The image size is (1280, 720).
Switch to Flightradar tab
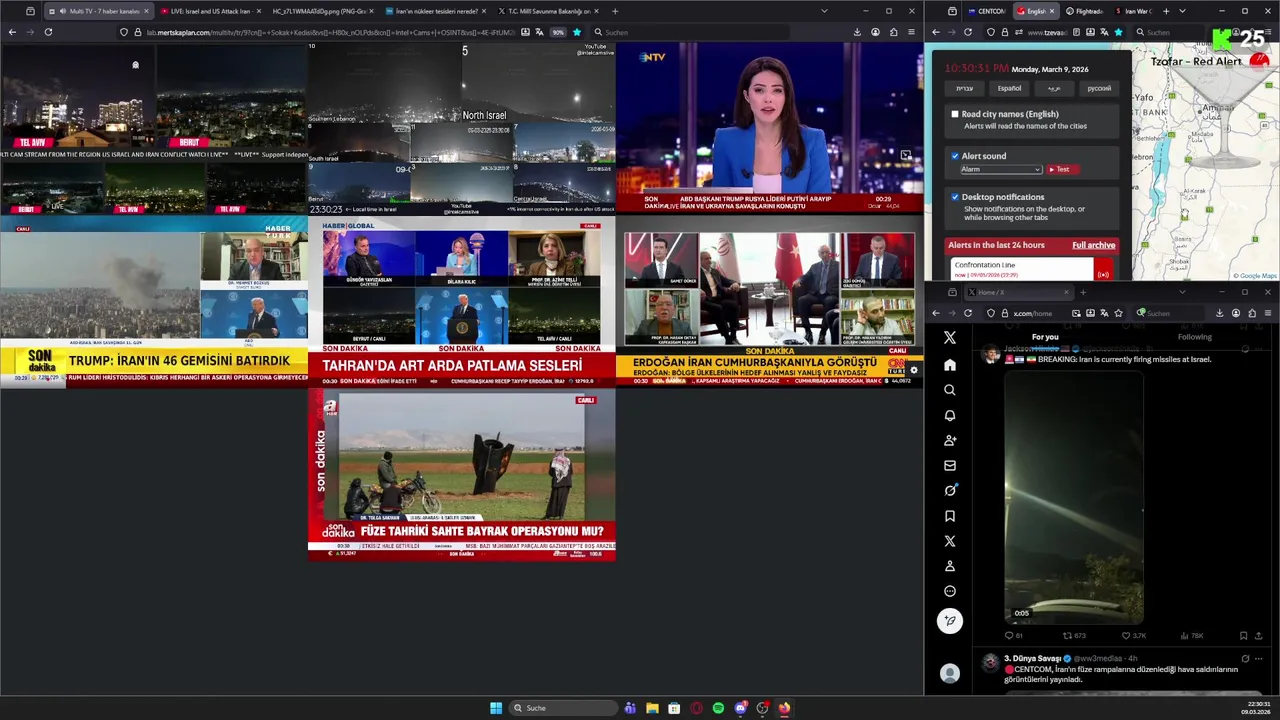1084,11
